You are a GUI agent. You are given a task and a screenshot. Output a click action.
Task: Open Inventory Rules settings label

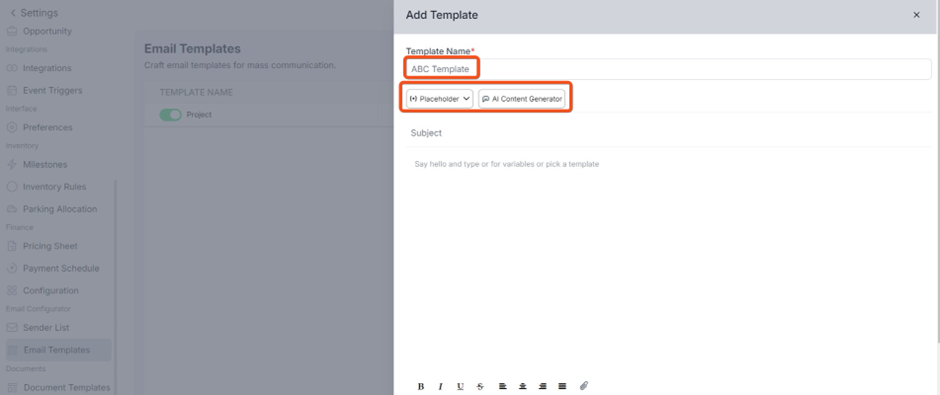(55, 187)
